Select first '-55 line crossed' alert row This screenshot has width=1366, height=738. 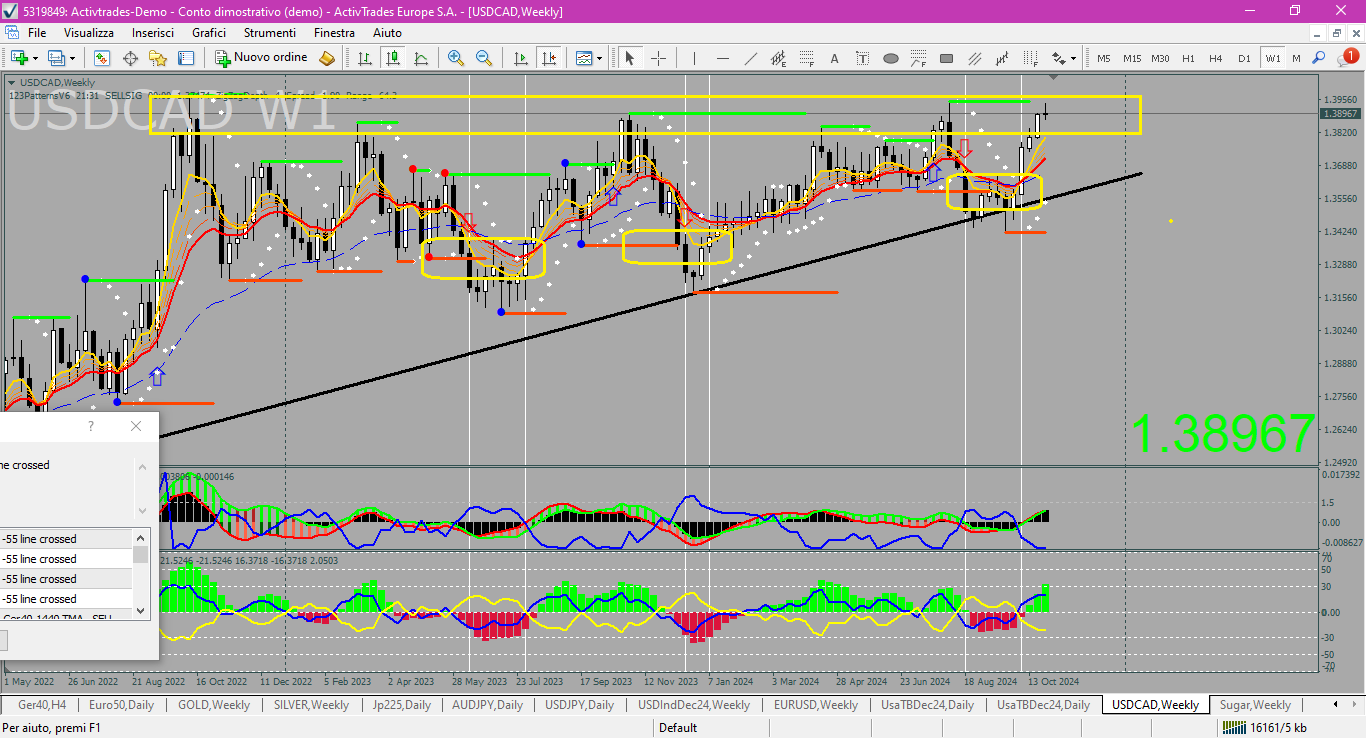coord(66,539)
